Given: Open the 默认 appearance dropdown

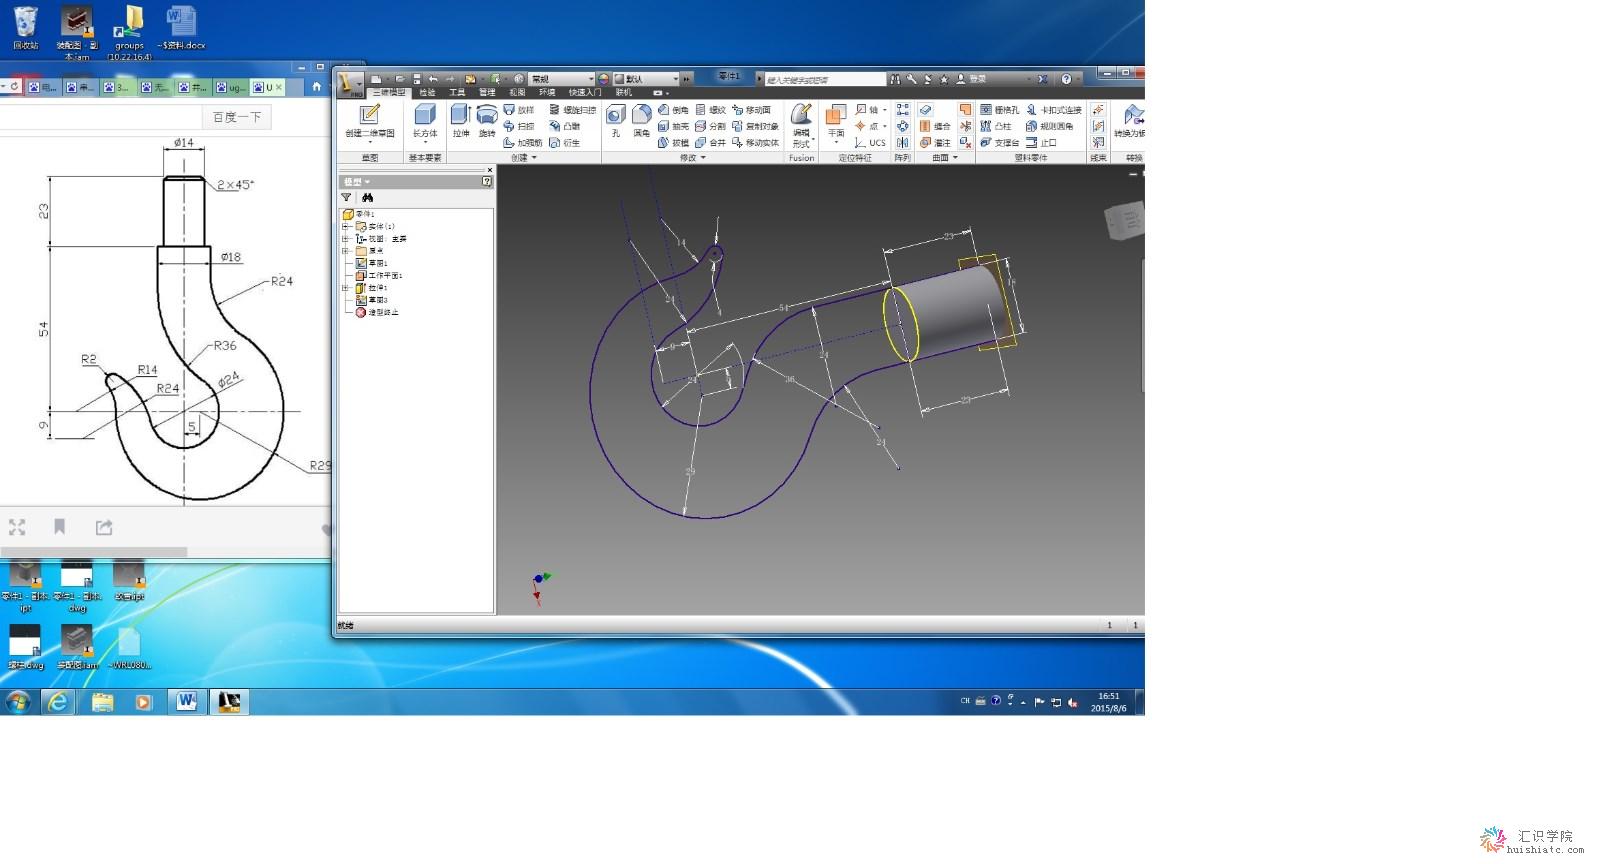Looking at the screenshot, I should 646,78.
